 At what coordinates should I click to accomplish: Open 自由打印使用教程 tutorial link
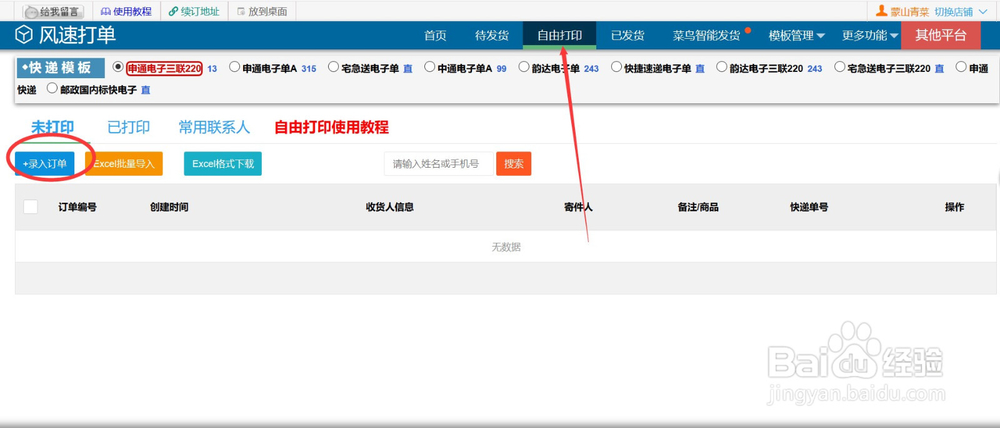point(331,128)
